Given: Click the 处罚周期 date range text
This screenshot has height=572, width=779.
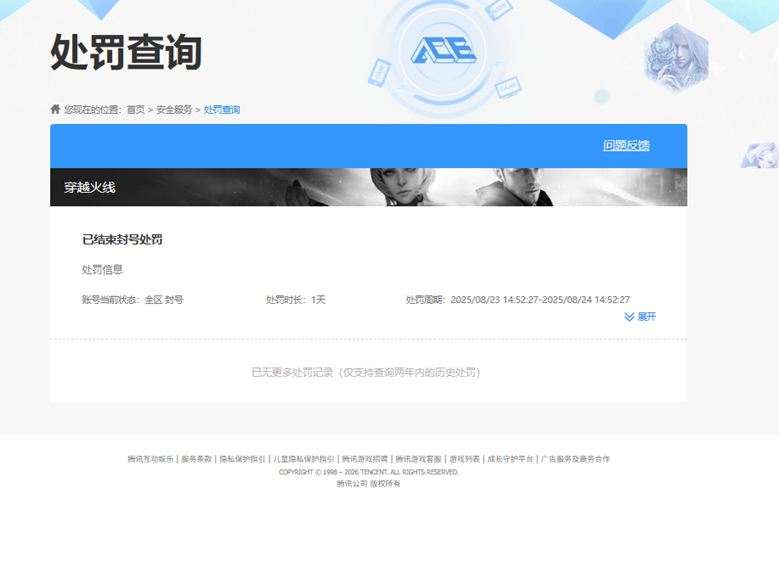Looking at the screenshot, I should point(518,300).
